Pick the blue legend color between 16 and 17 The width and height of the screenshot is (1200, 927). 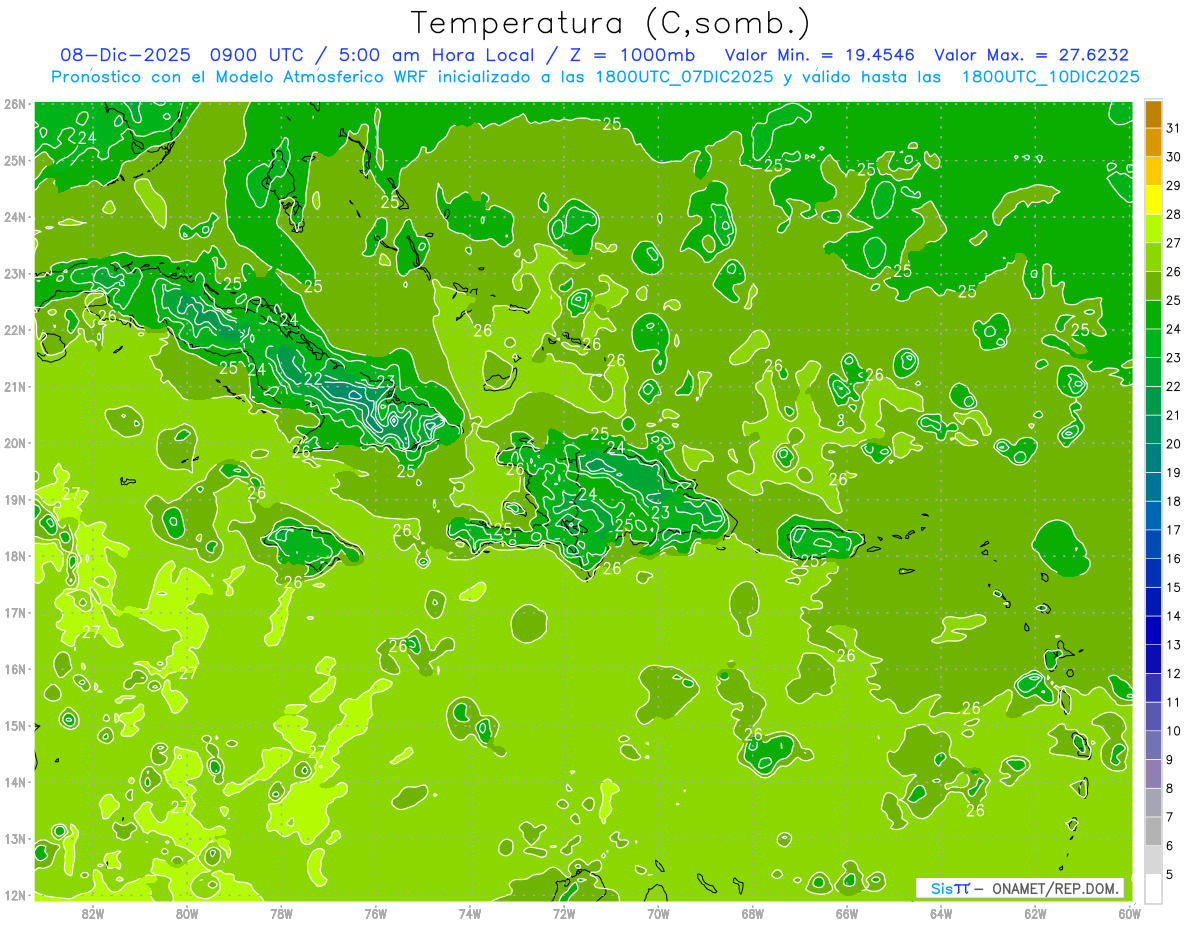click(x=1154, y=544)
